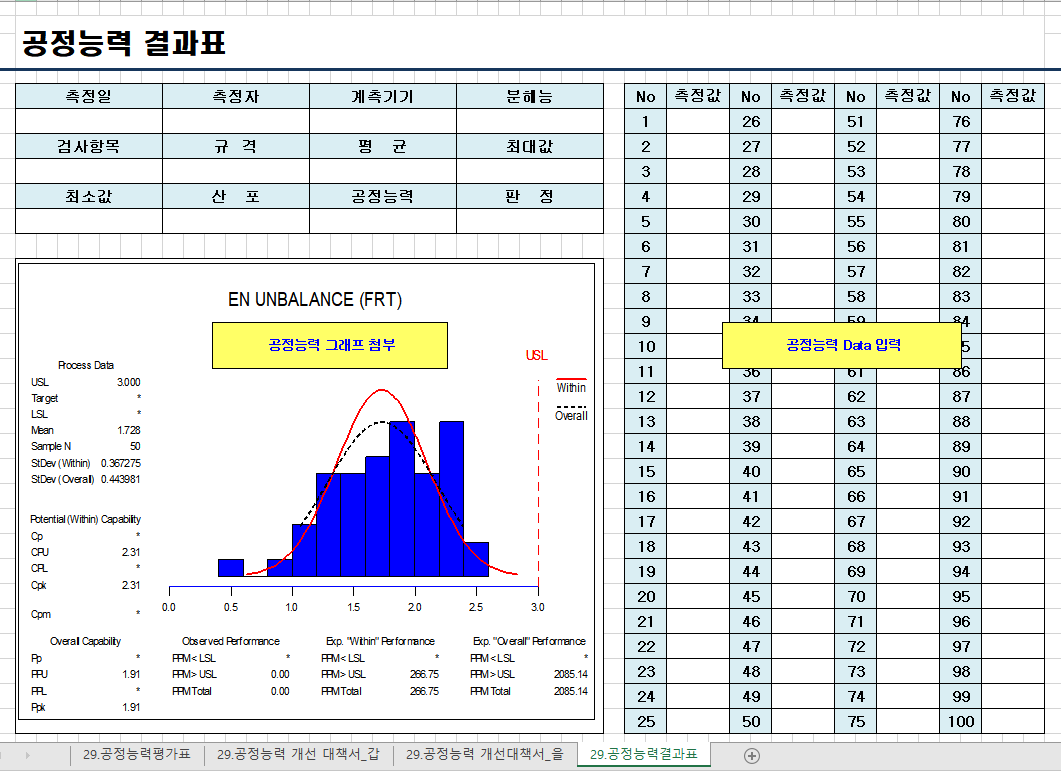Select the cell numbered 91

click(x=960, y=497)
